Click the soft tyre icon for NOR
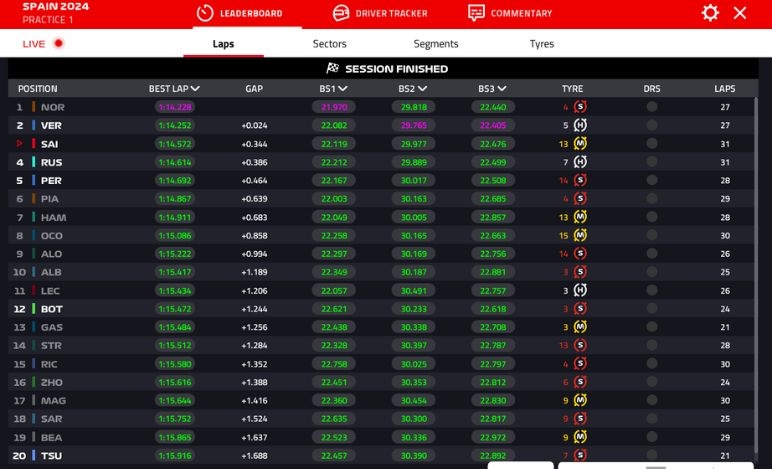 tap(579, 107)
